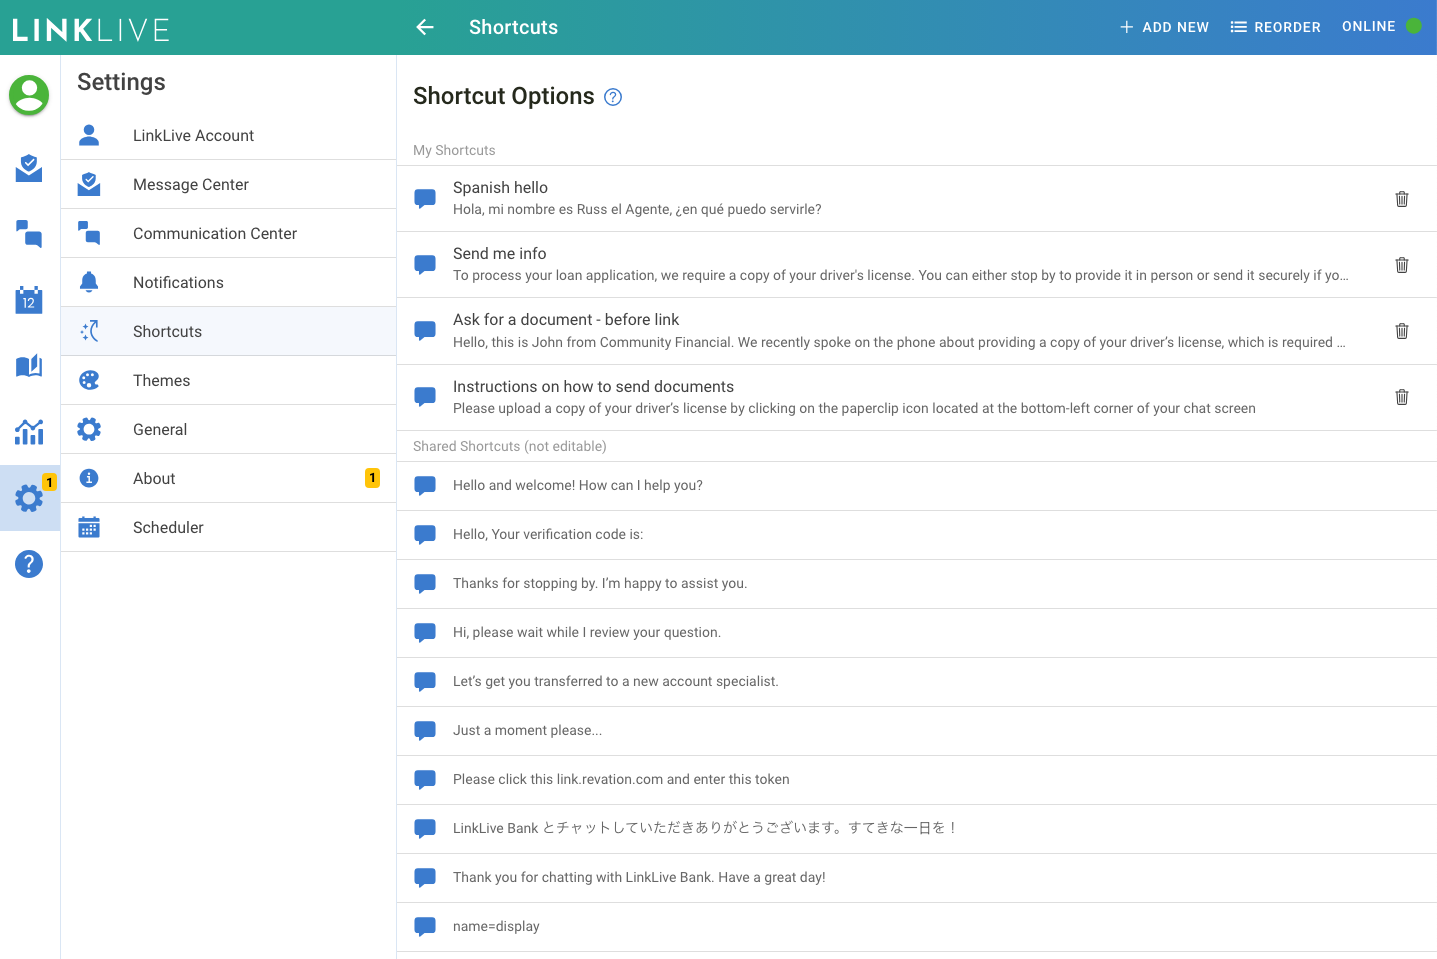
Task: Open the analytics chart icon in sidebar
Action: (x=29, y=432)
